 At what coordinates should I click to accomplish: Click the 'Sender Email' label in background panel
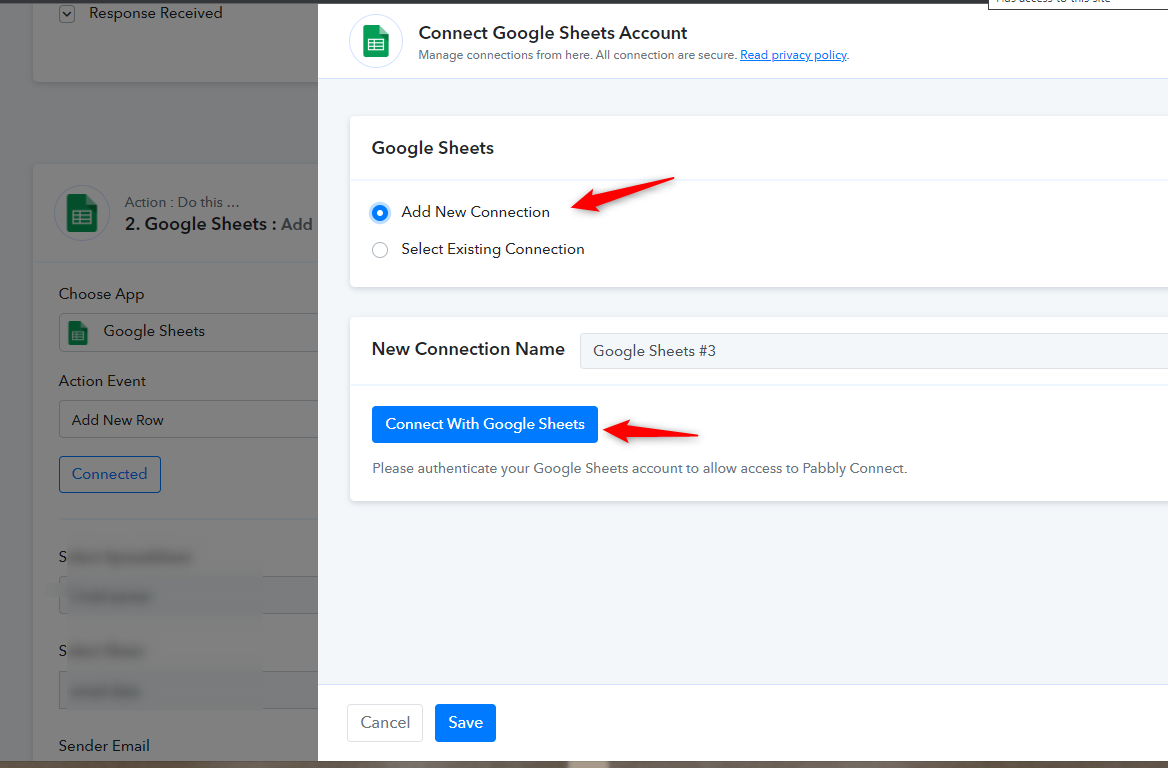[104, 746]
